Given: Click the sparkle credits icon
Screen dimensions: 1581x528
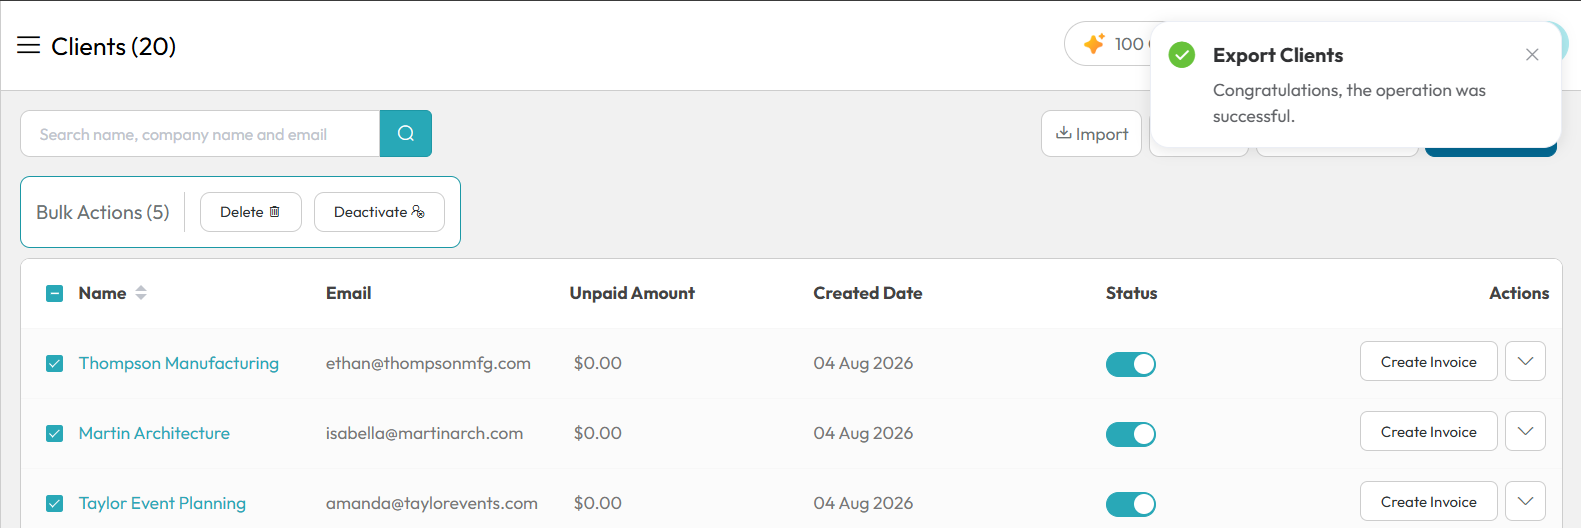Looking at the screenshot, I should (x=1094, y=44).
